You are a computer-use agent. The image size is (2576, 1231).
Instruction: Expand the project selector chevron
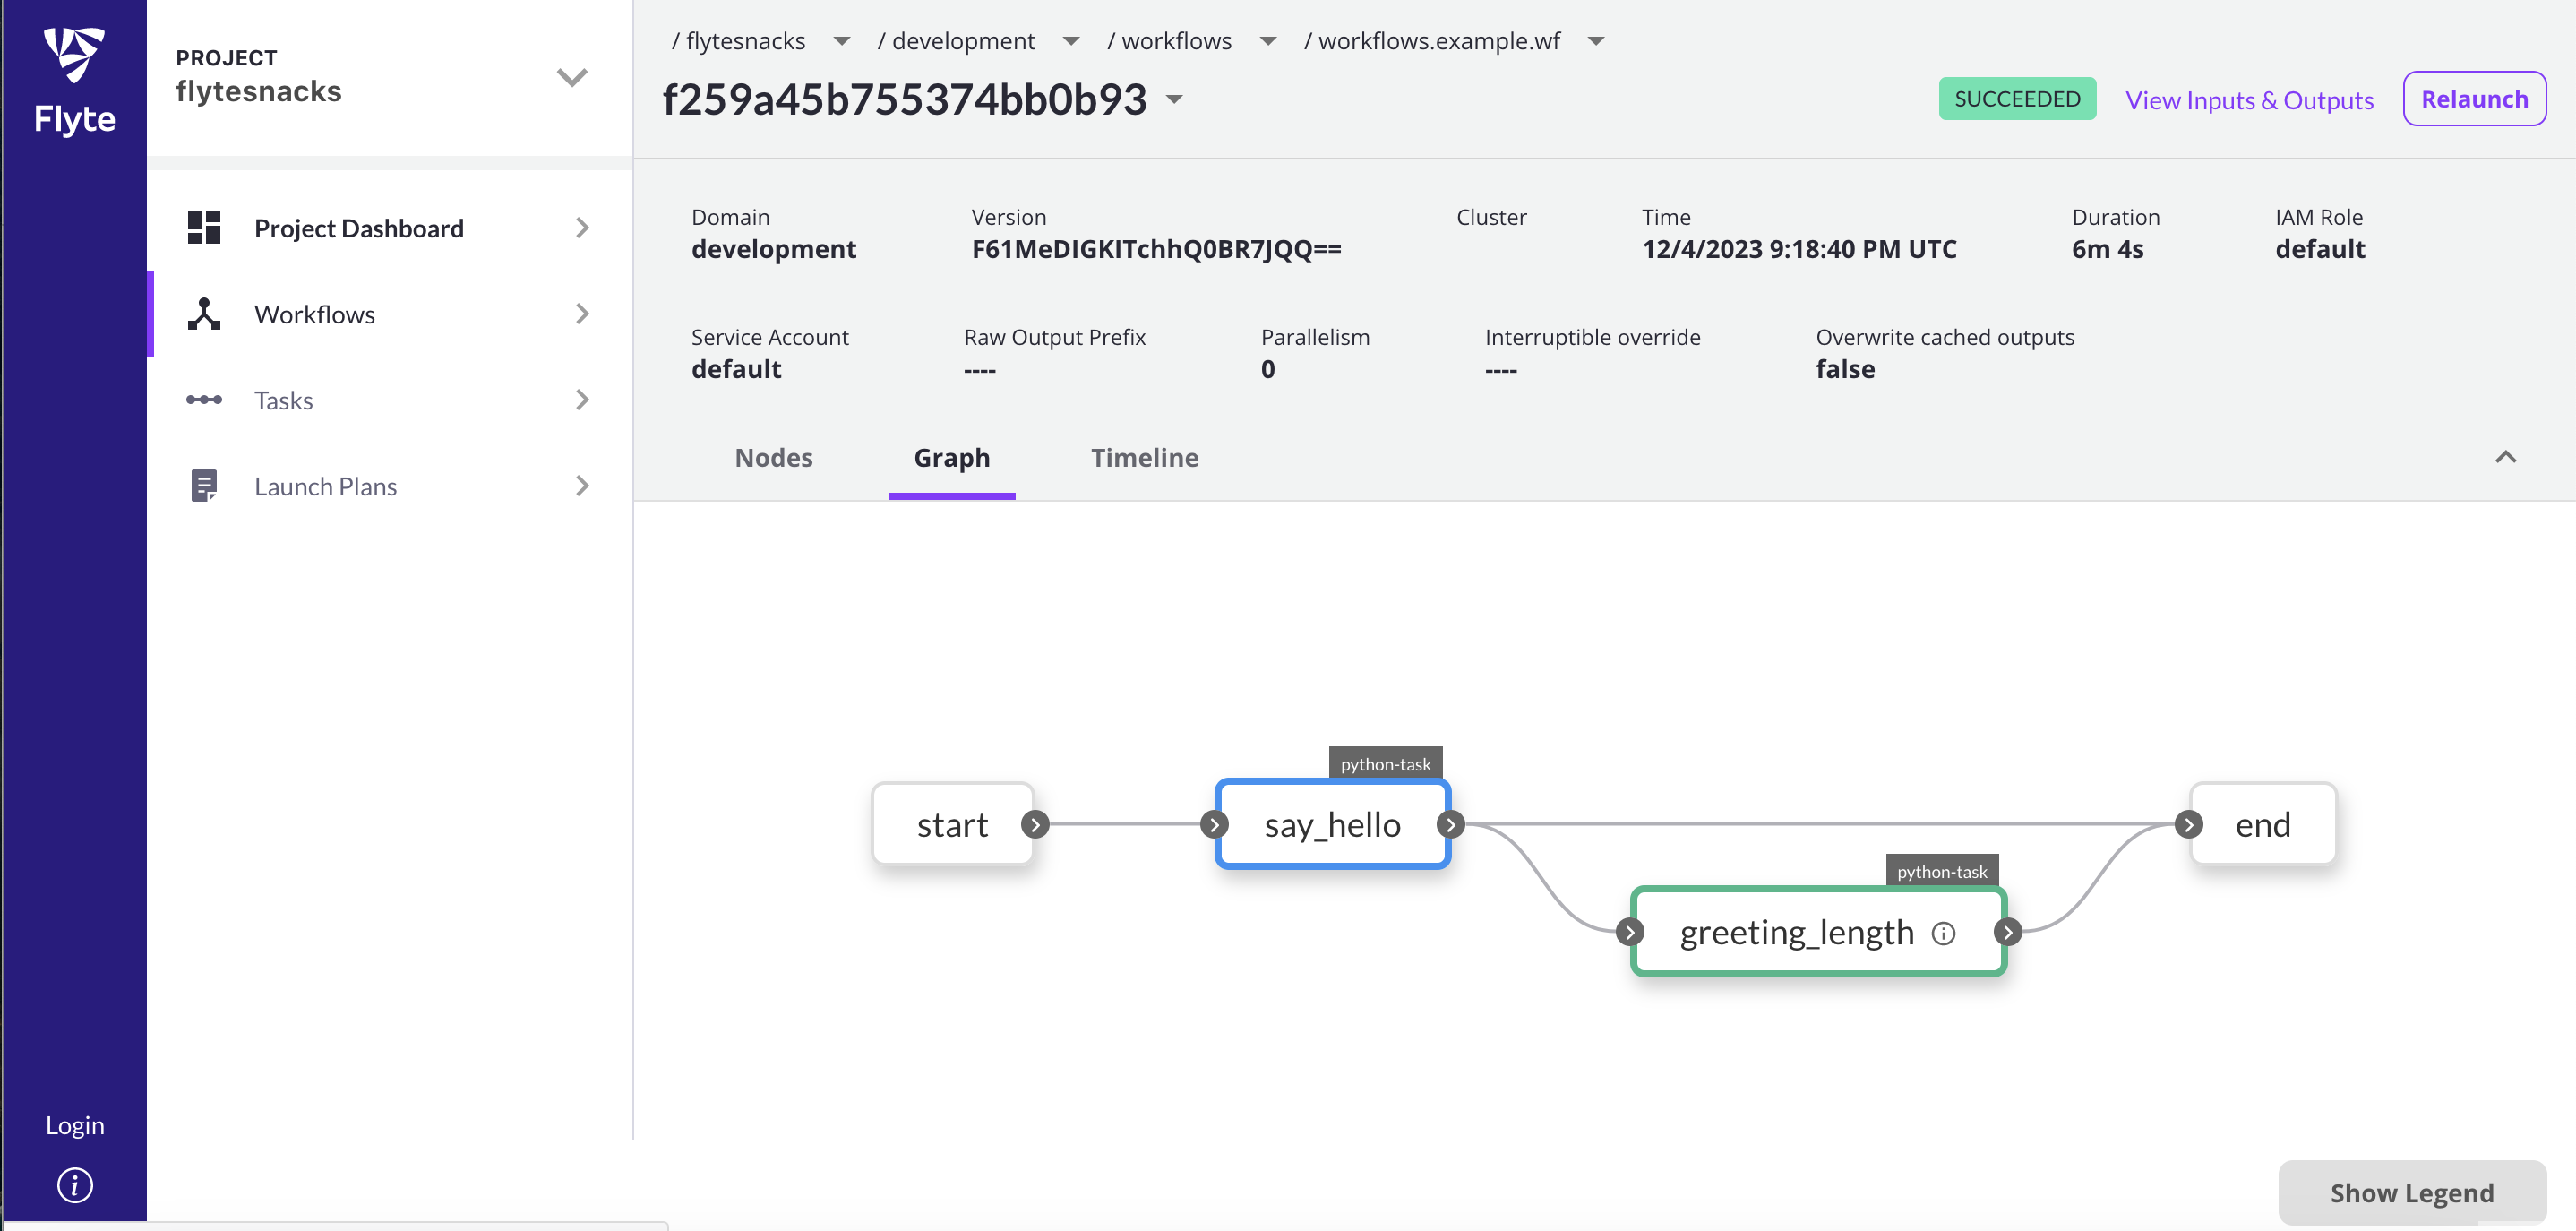(x=572, y=77)
